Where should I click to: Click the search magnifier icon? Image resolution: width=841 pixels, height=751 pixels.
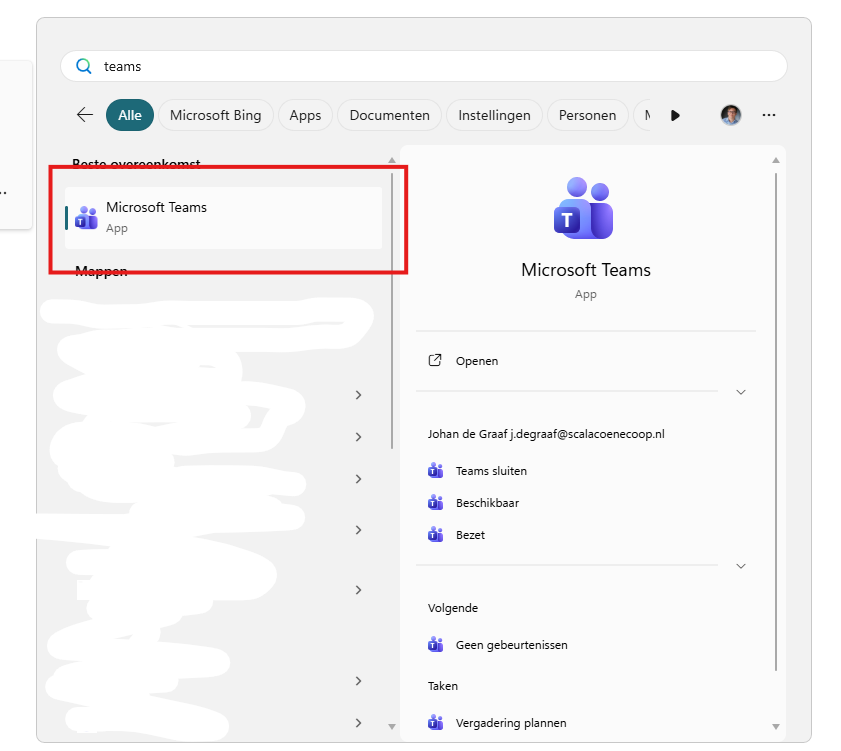pos(84,66)
